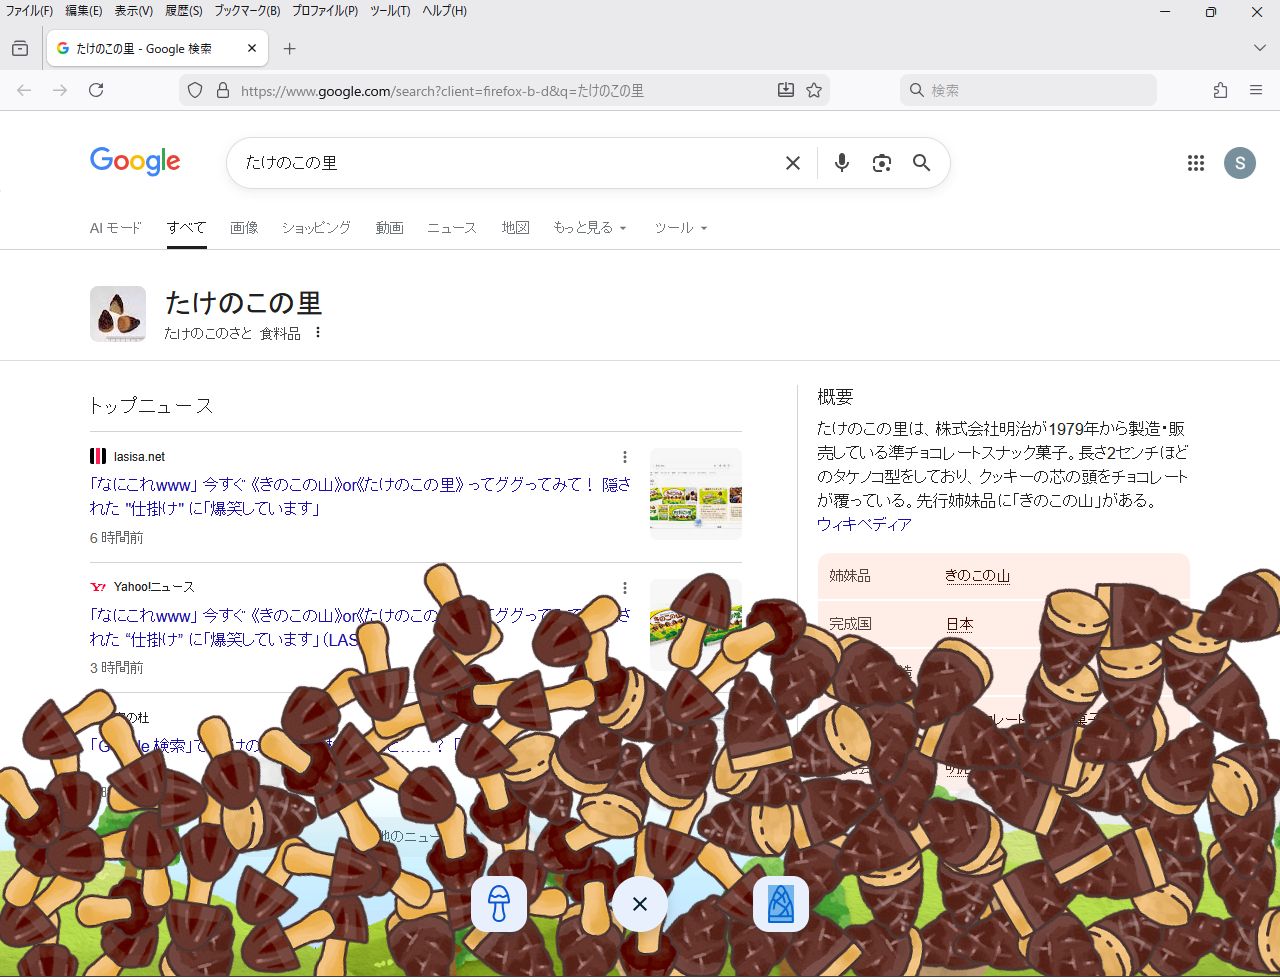Open Firefox extensions puzzle icon

pyautogui.click(x=1220, y=90)
